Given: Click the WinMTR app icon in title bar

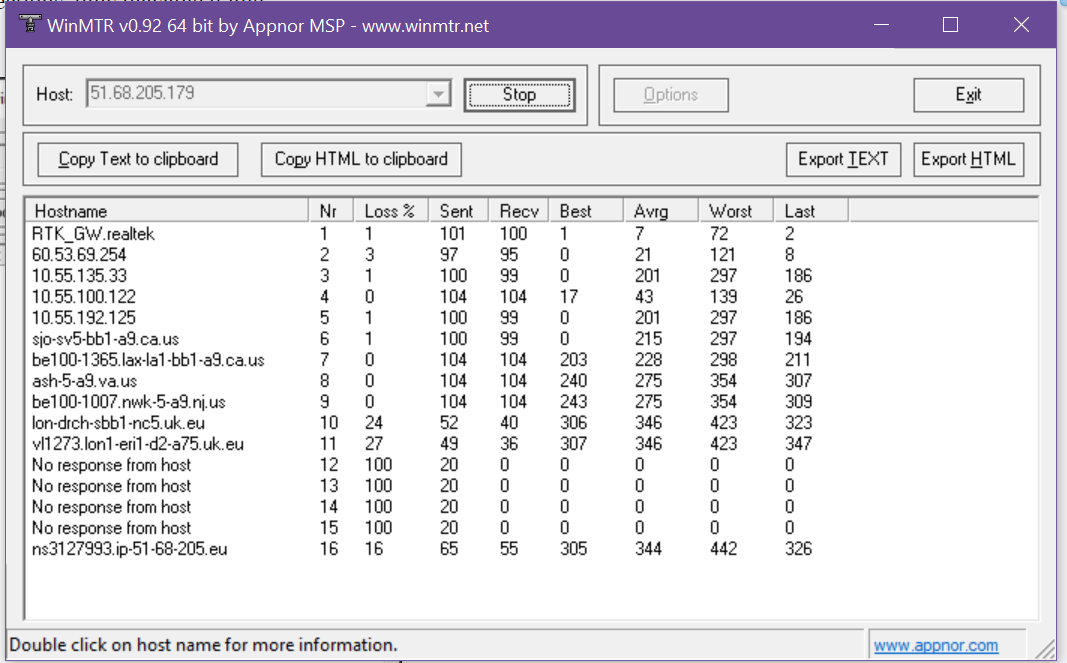Looking at the screenshot, I should [29, 25].
